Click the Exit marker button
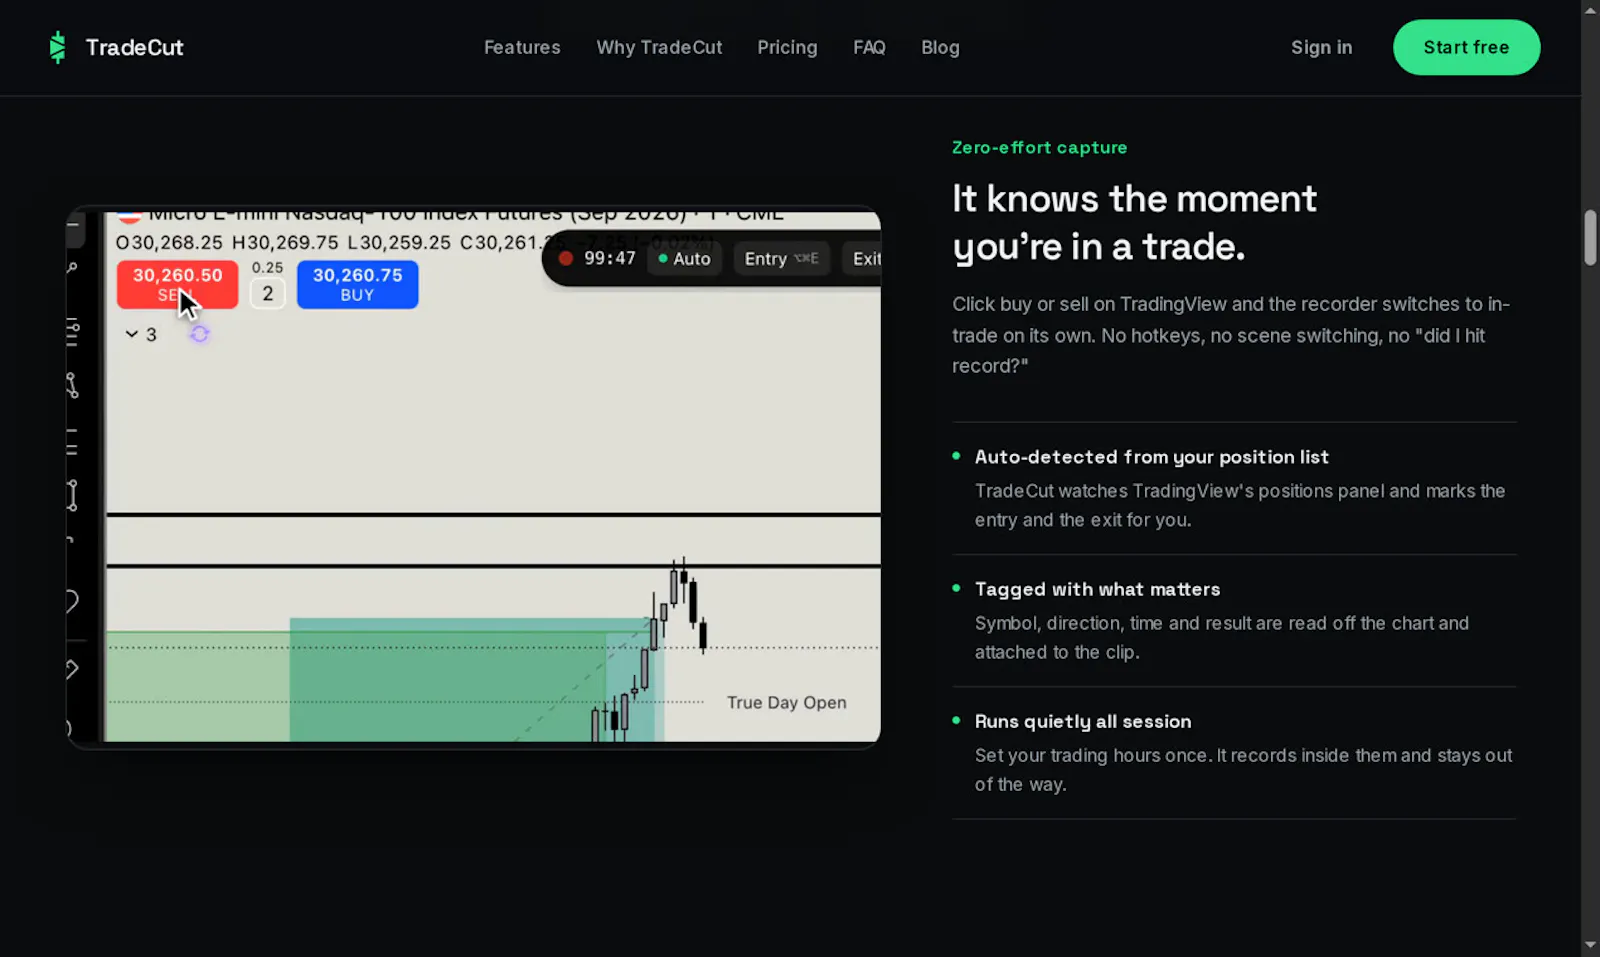1600x957 pixels. [862, 258]
